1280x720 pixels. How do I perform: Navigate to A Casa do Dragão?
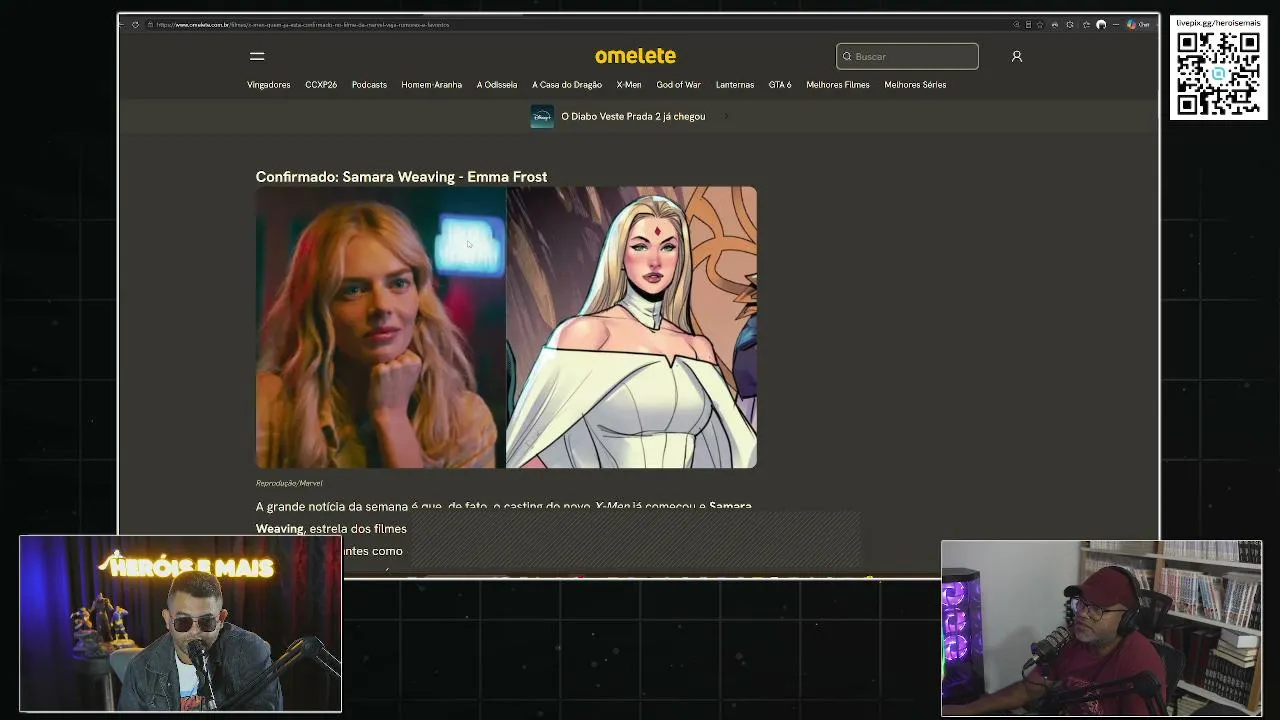point(567,85)
